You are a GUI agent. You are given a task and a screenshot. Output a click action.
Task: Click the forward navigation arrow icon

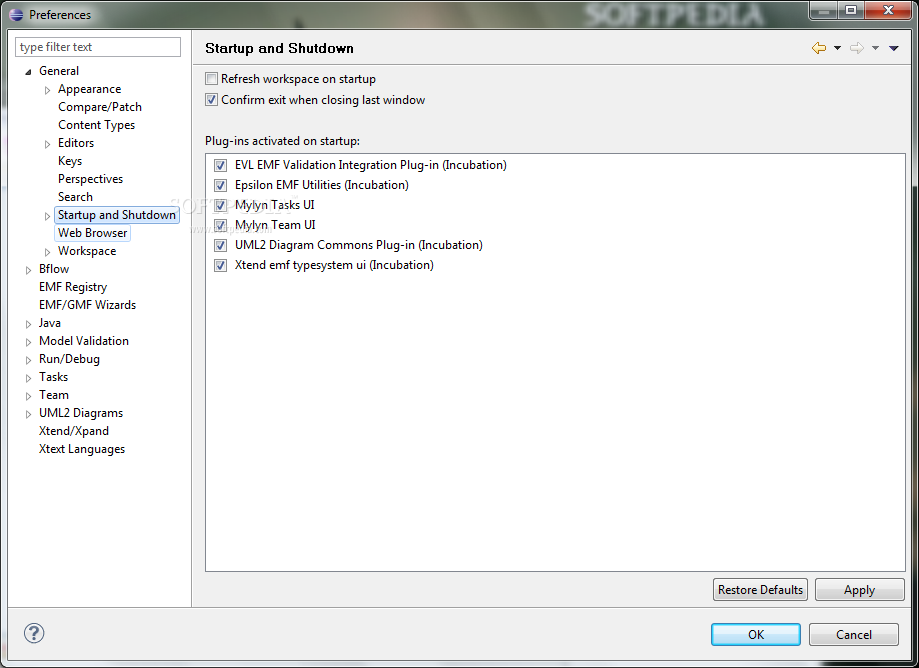pyautogui.click(x=857, y=48)
